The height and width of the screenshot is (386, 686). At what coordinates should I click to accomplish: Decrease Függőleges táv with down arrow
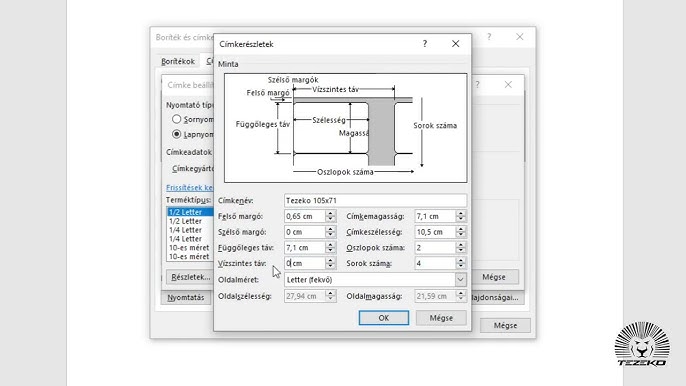click(331, 251)
